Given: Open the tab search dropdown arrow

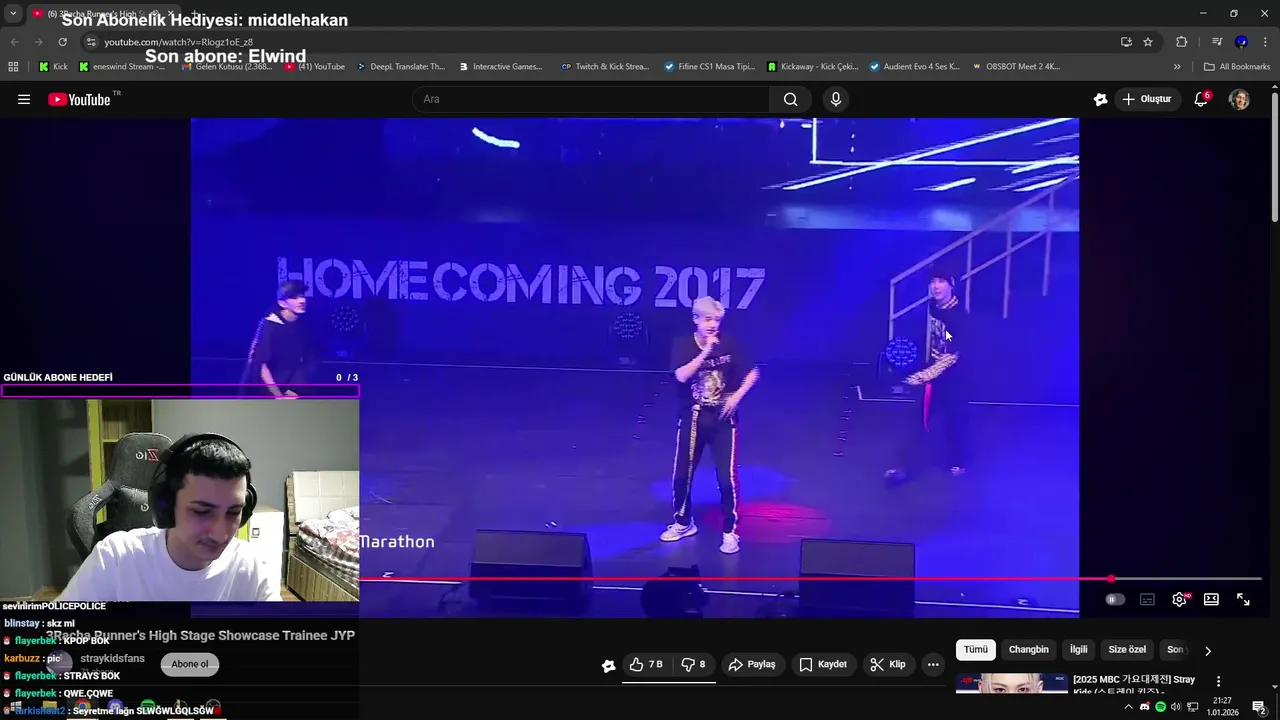Looking at the screenshot, I should (x=13, y=13).
